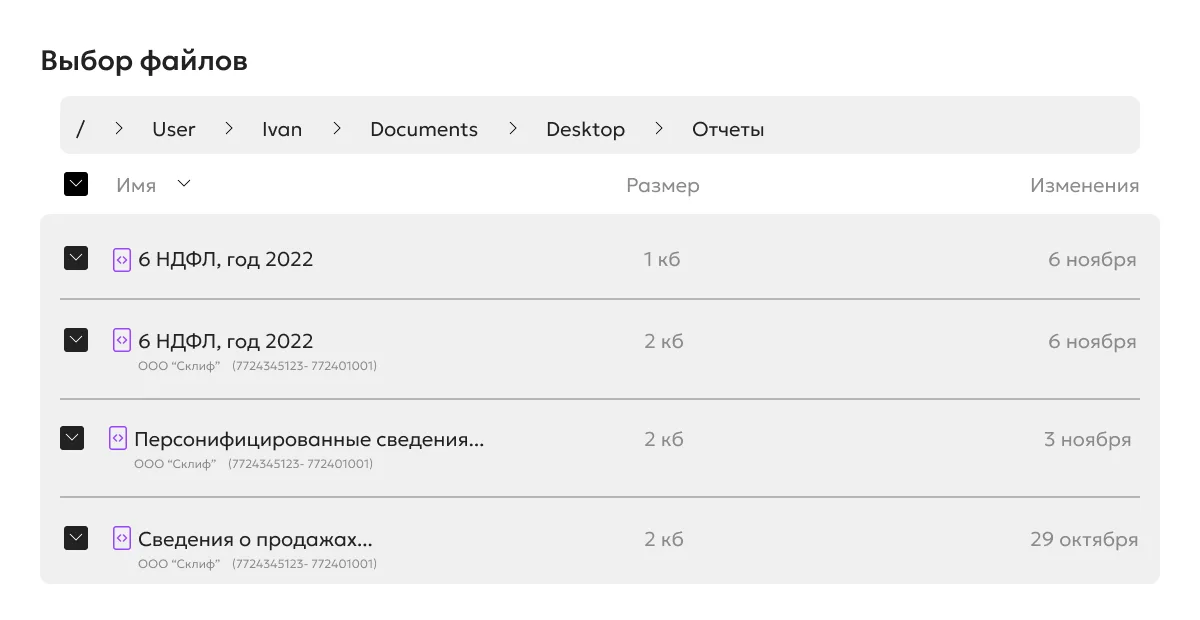Navigate to User in the breadcrumb path
The height and width of the screenshot is (620, 1200).
[174, 129]
